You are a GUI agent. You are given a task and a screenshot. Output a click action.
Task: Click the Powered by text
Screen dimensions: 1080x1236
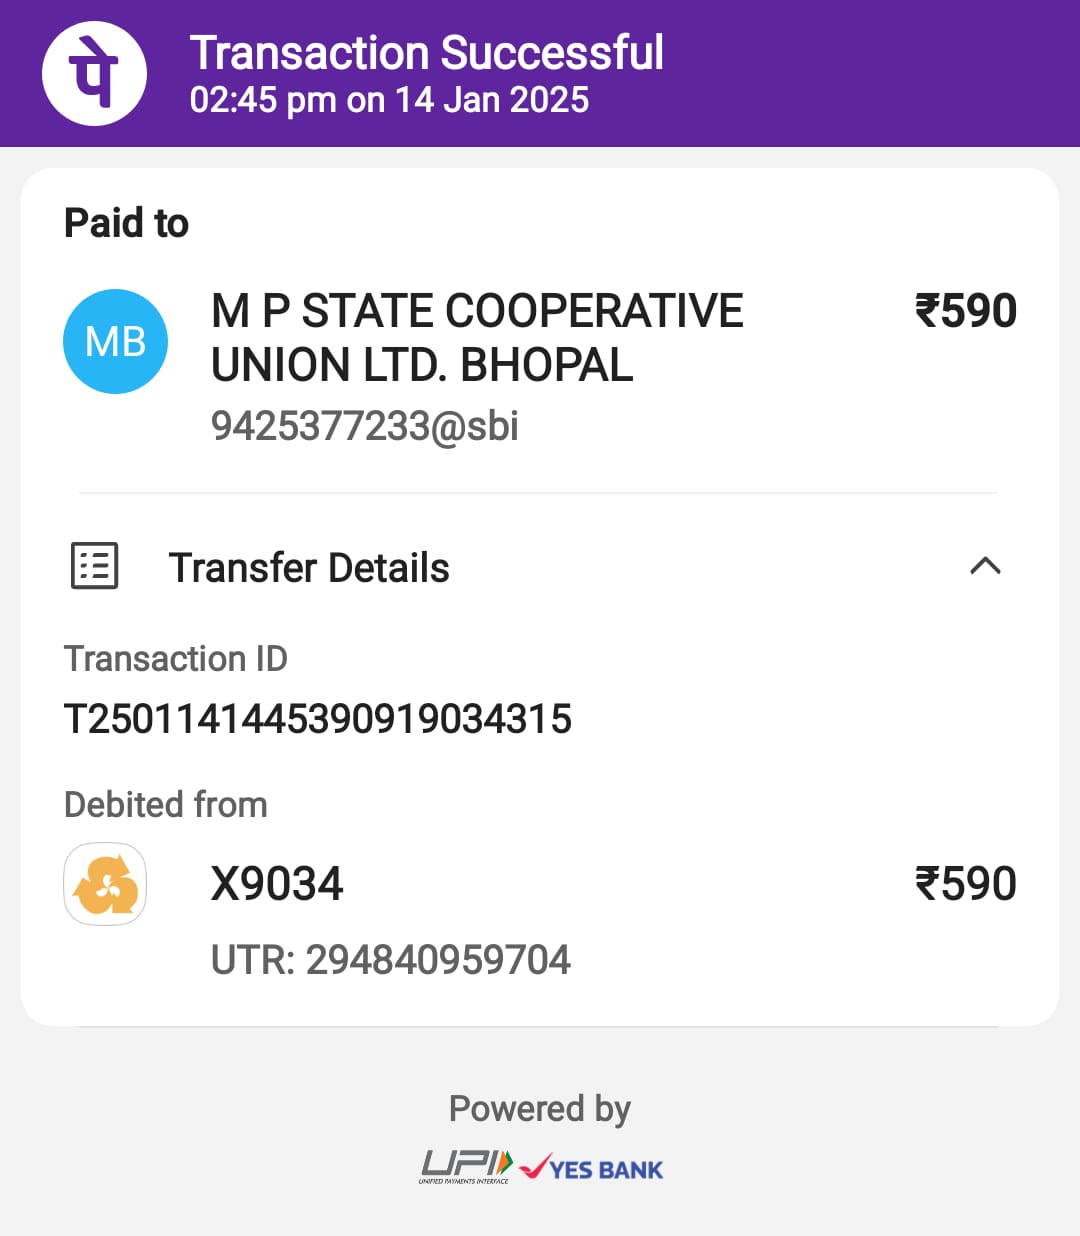(x=540, y=1109)
